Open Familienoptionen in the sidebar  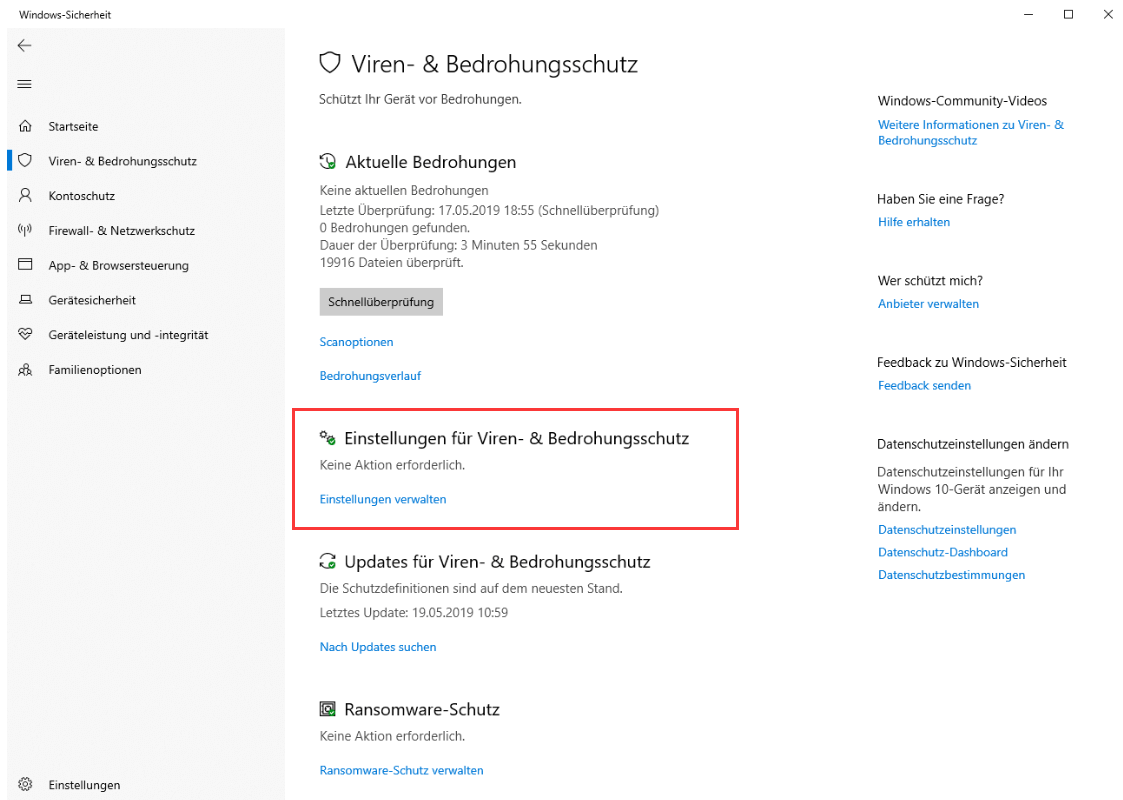92,369
